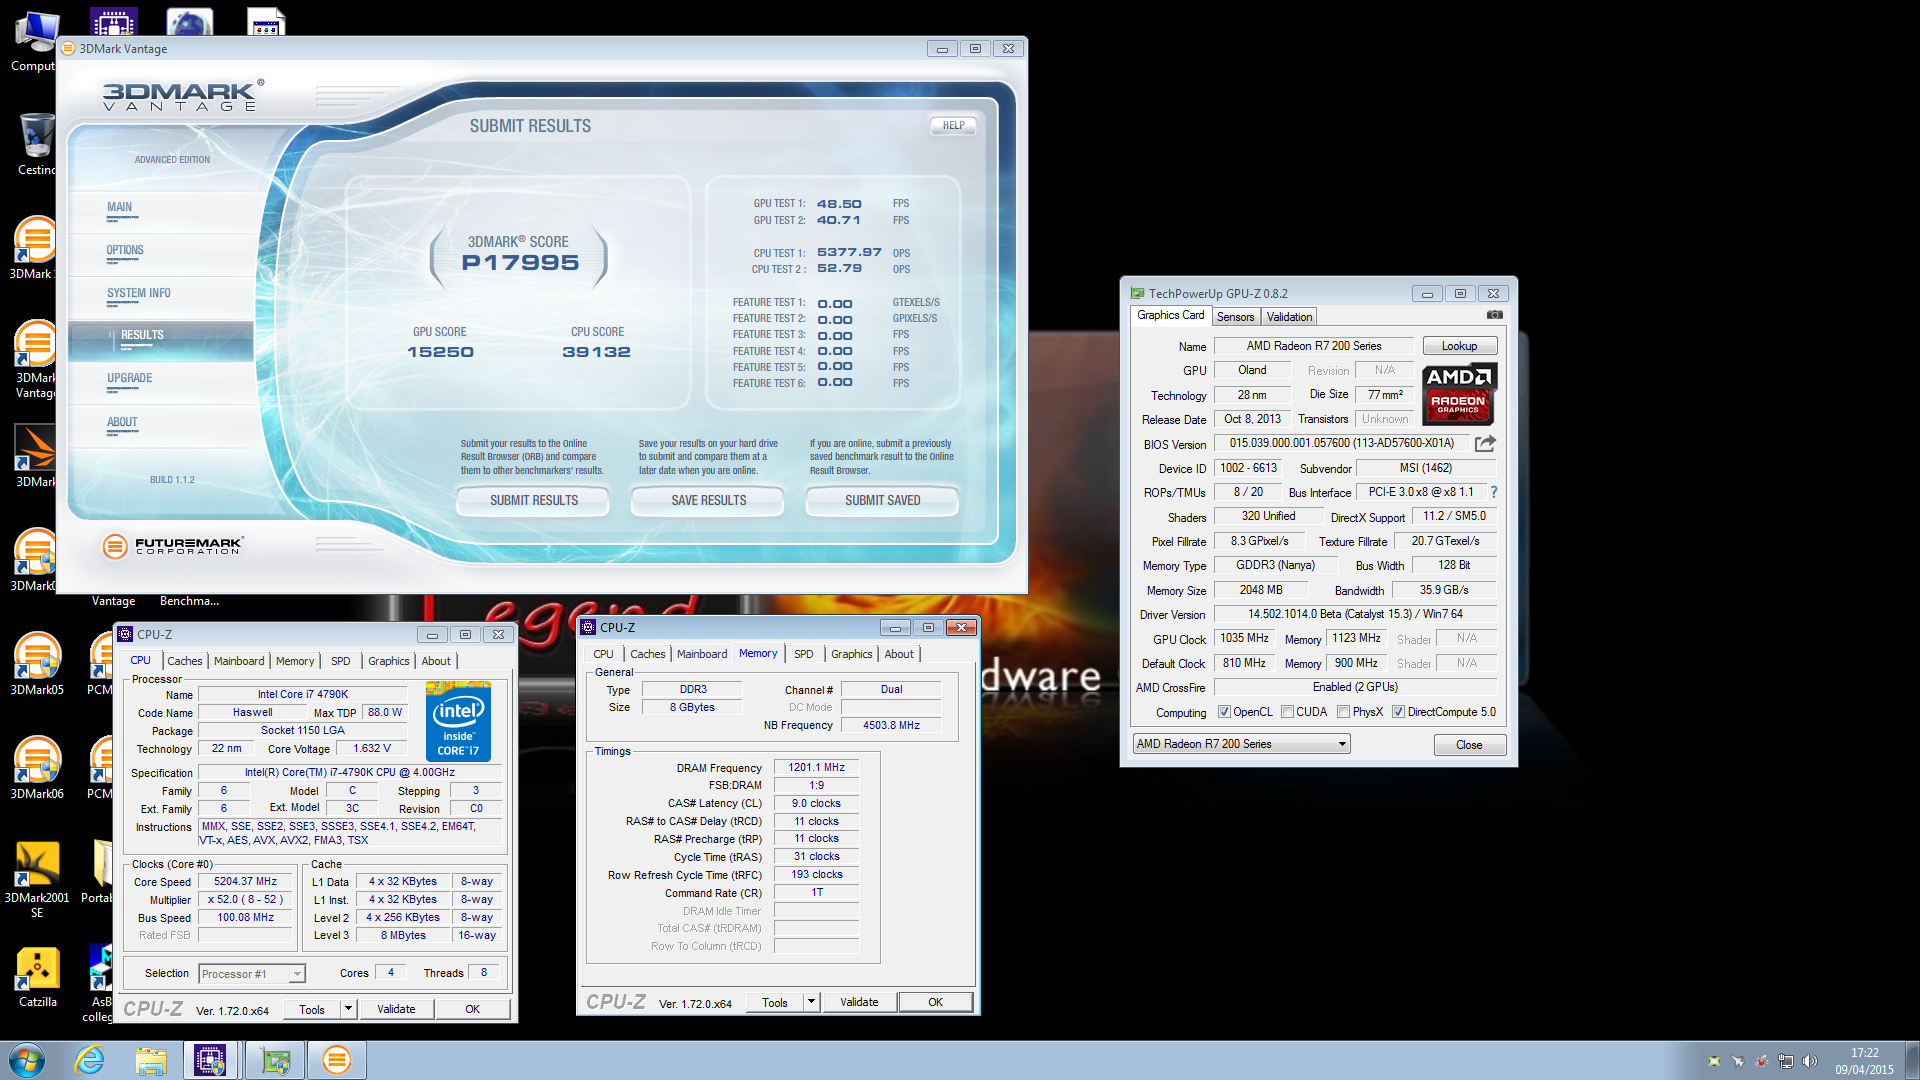The image size is (1920, 1080).
Task: Open the Mainboard tab in CPU-Z CPU window
Action: point(239,661)
